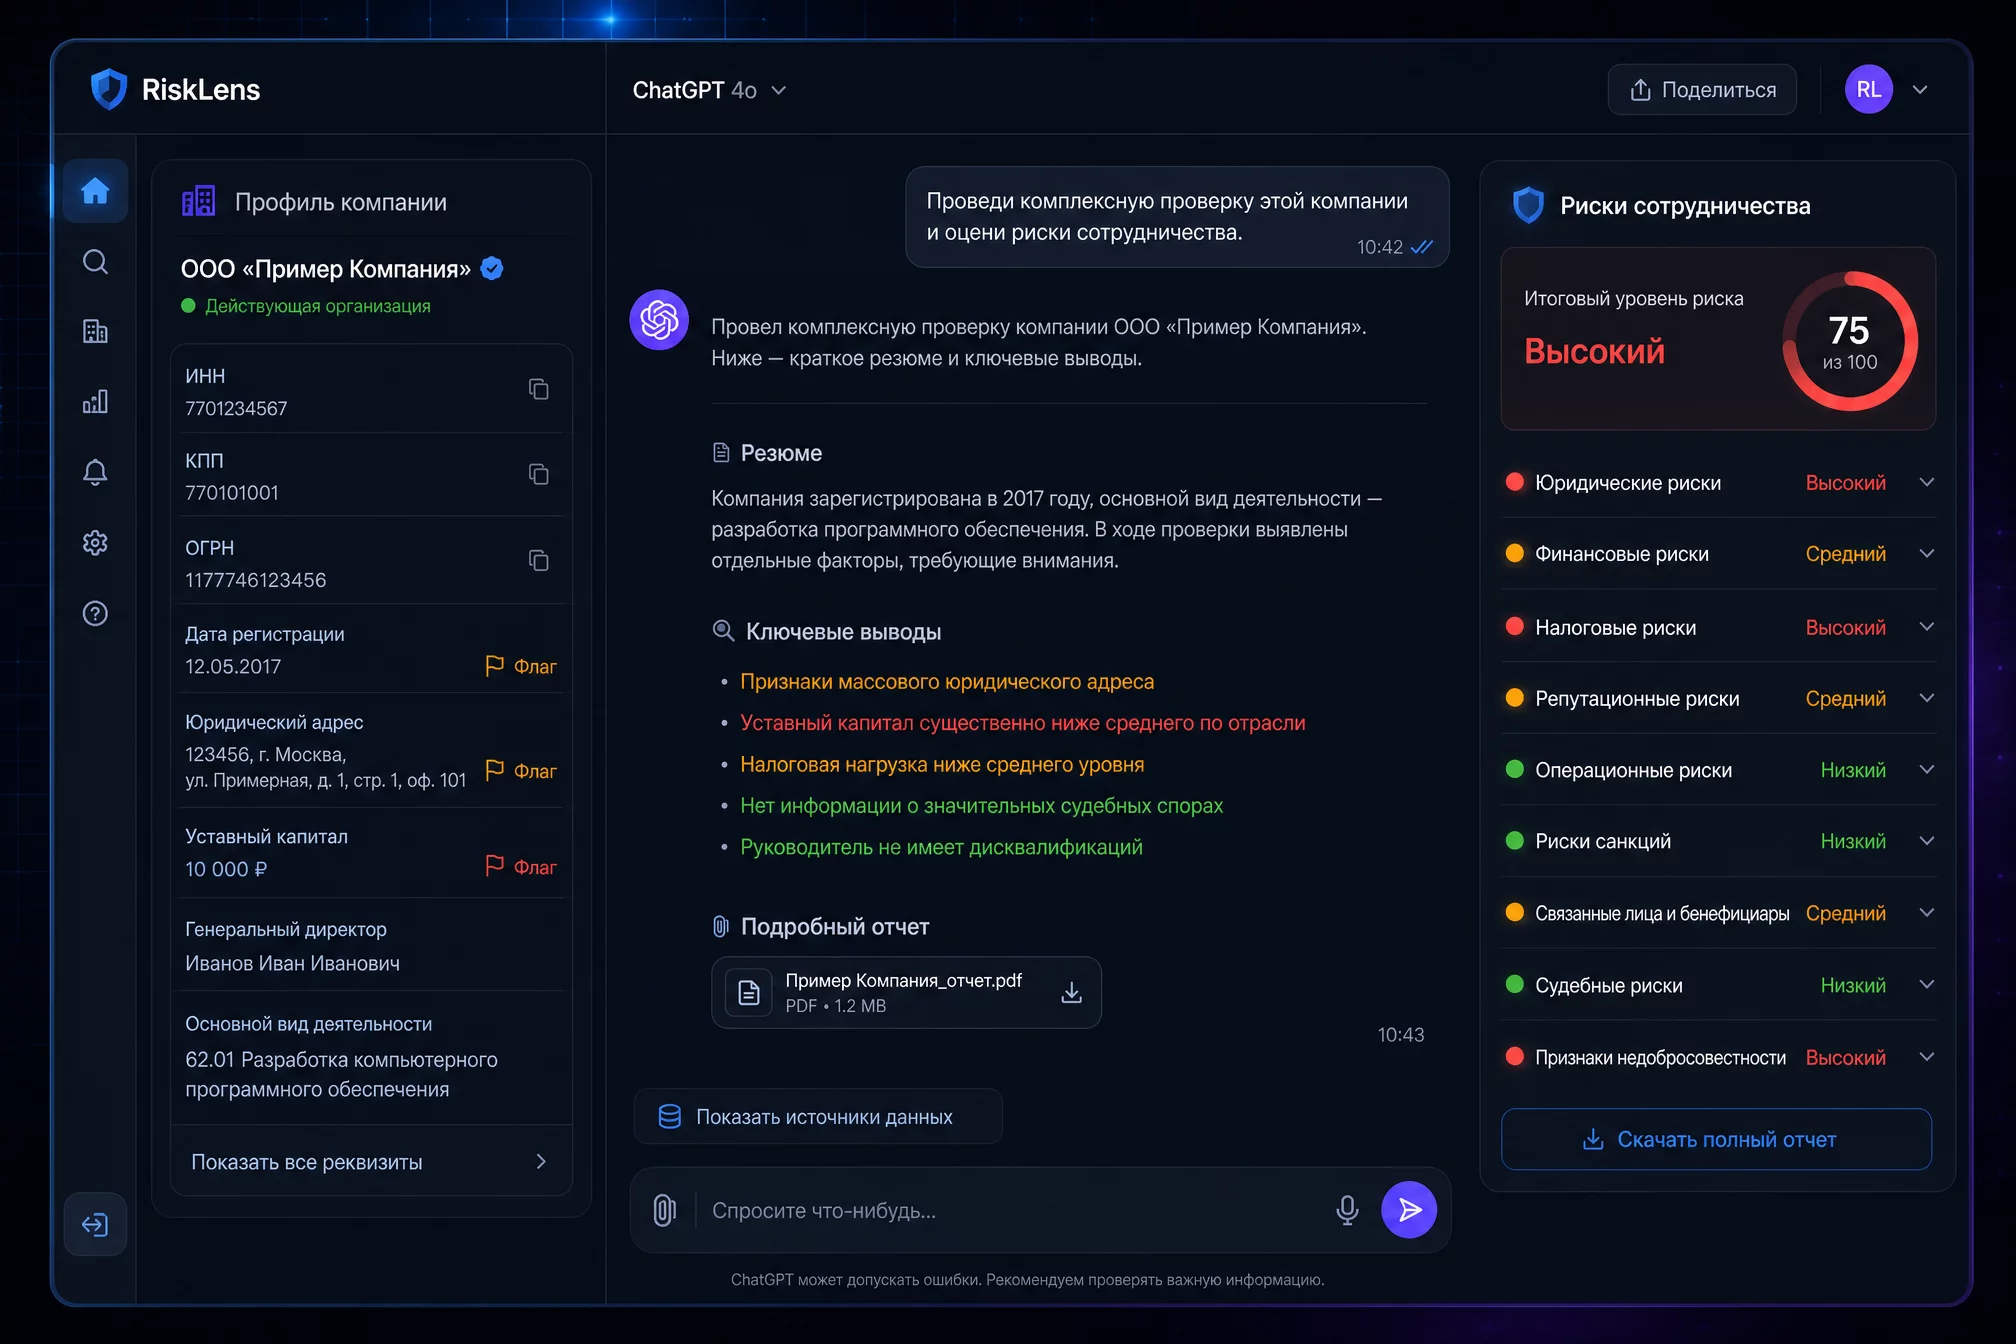Open the Home icon in sidebar
Viewport: 2016px width, 1344px height.
click(95, 191)
